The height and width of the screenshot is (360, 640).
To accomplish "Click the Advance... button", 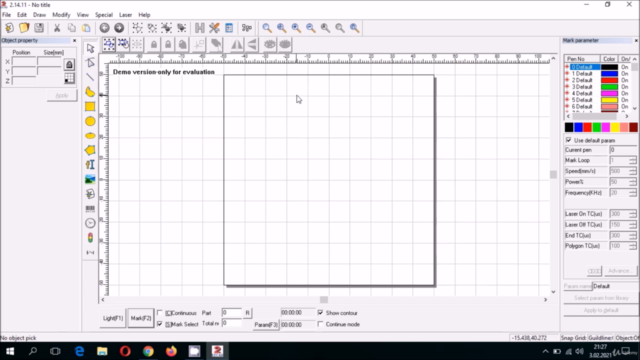I will (x=620, y=271).
